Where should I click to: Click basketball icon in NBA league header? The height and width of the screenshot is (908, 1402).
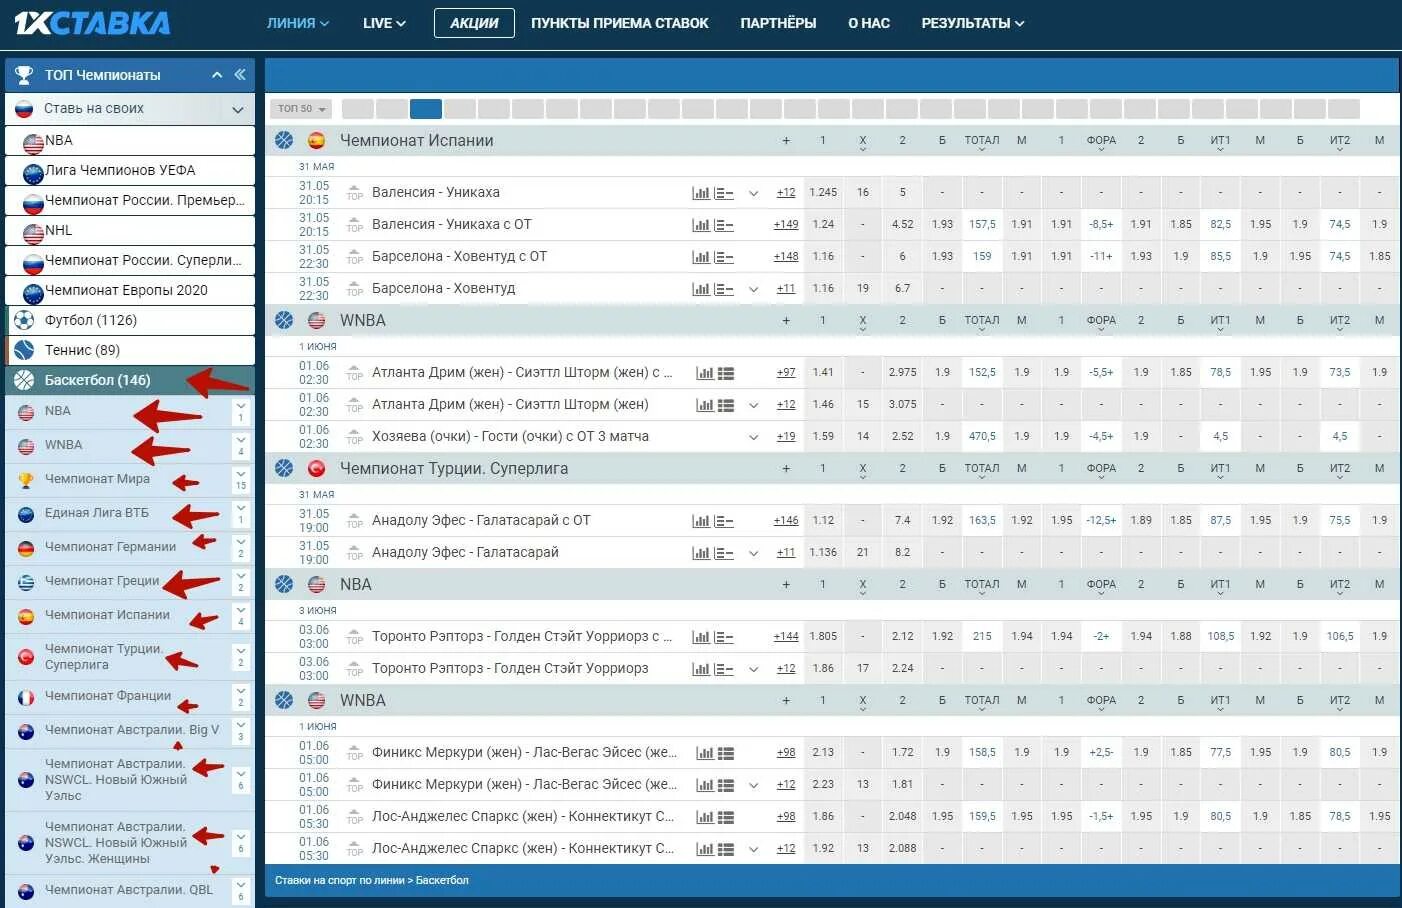point(284,584)
